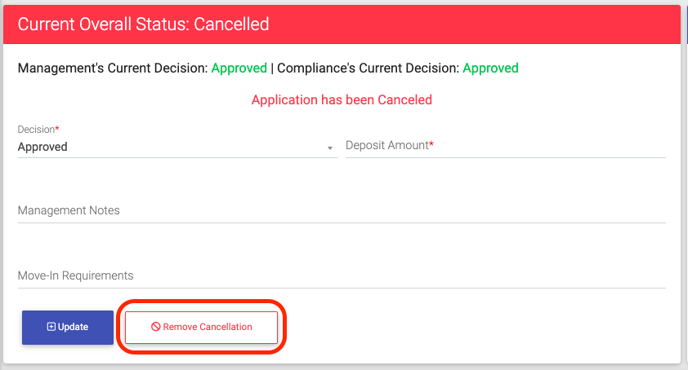Screen dimensions: 688x370
Task: Focus the Deposit Amount input field
Action: click(x=505, y=146)
